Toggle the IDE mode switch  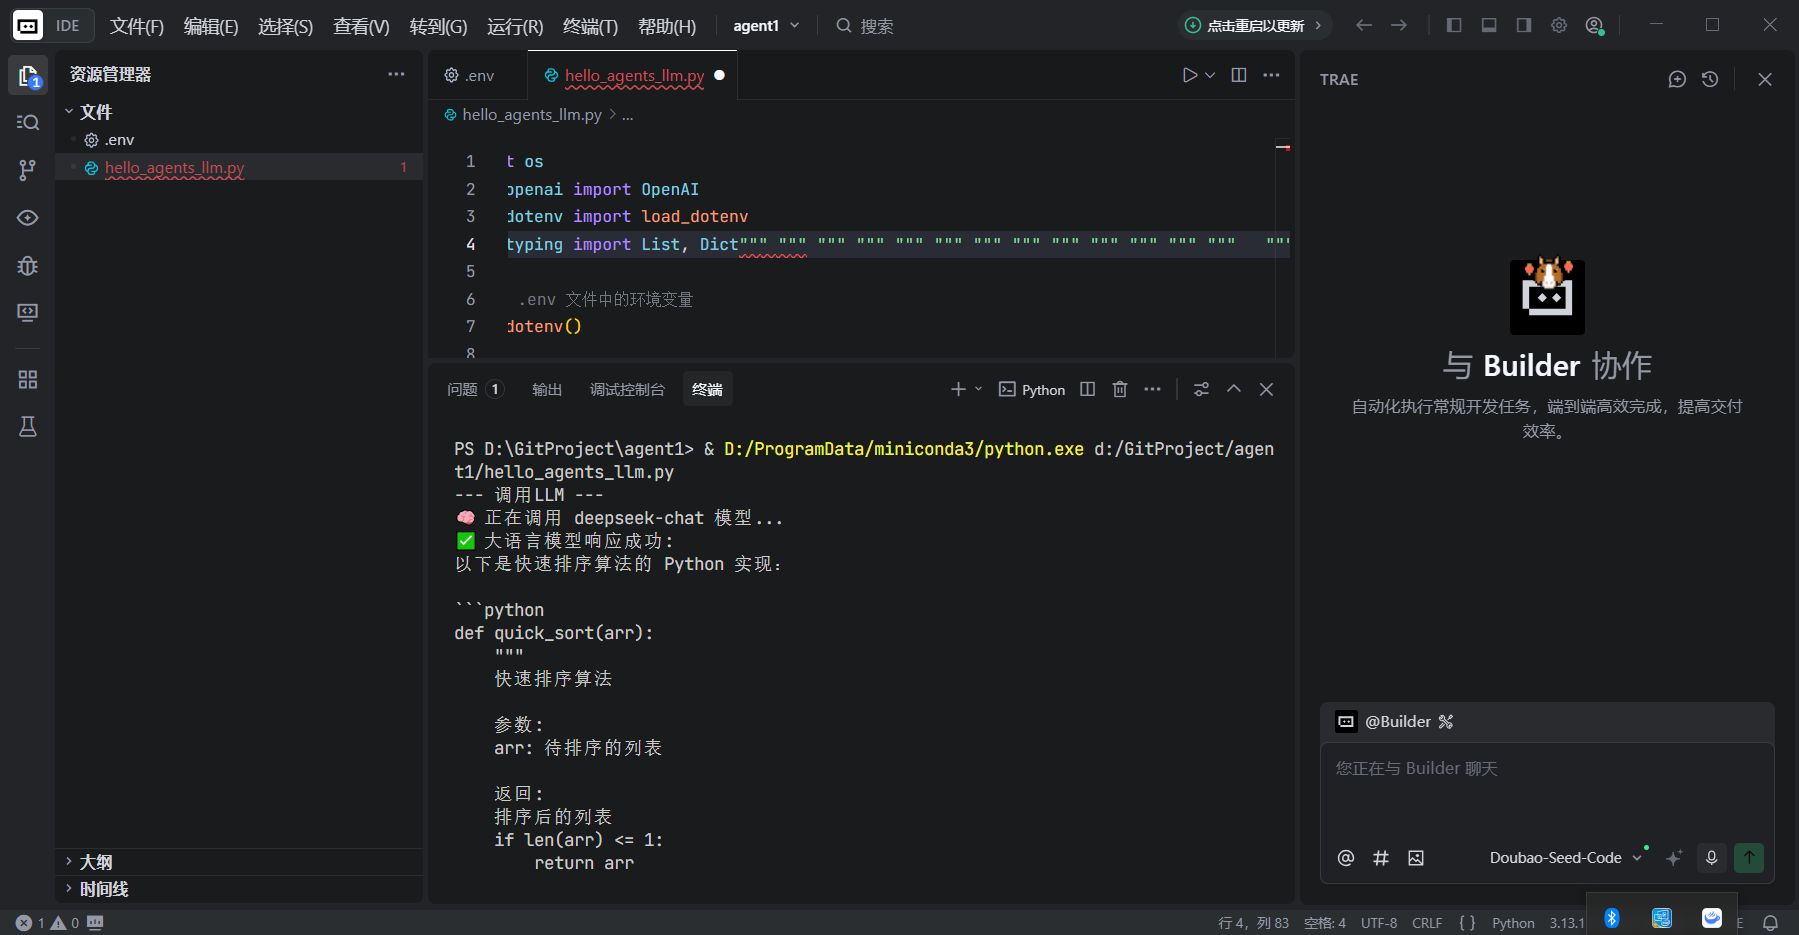pyautogui.click(x=53, y=25)
